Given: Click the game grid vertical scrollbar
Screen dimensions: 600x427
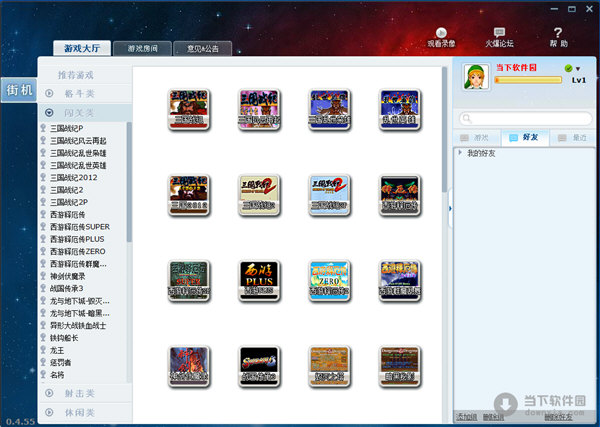Looking at the screenshot, I should (x=444, y=129).
